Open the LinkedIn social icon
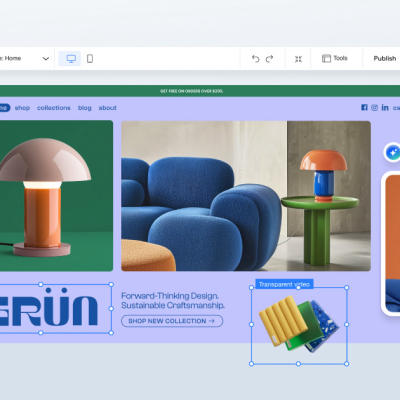 (x=385, y=107)
